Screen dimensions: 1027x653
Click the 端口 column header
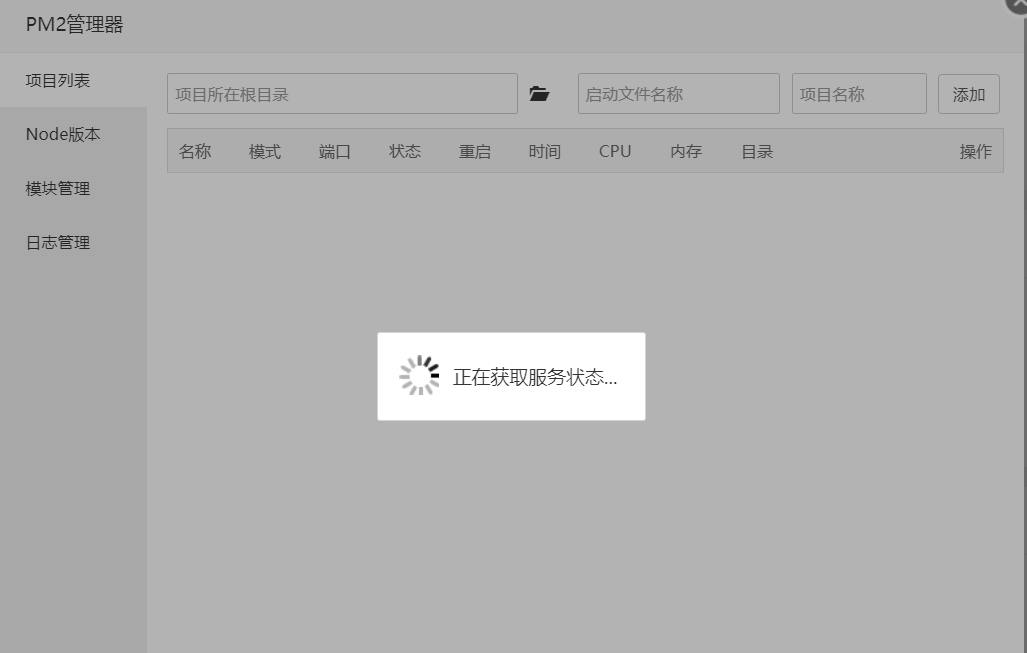tap(335, 151)
